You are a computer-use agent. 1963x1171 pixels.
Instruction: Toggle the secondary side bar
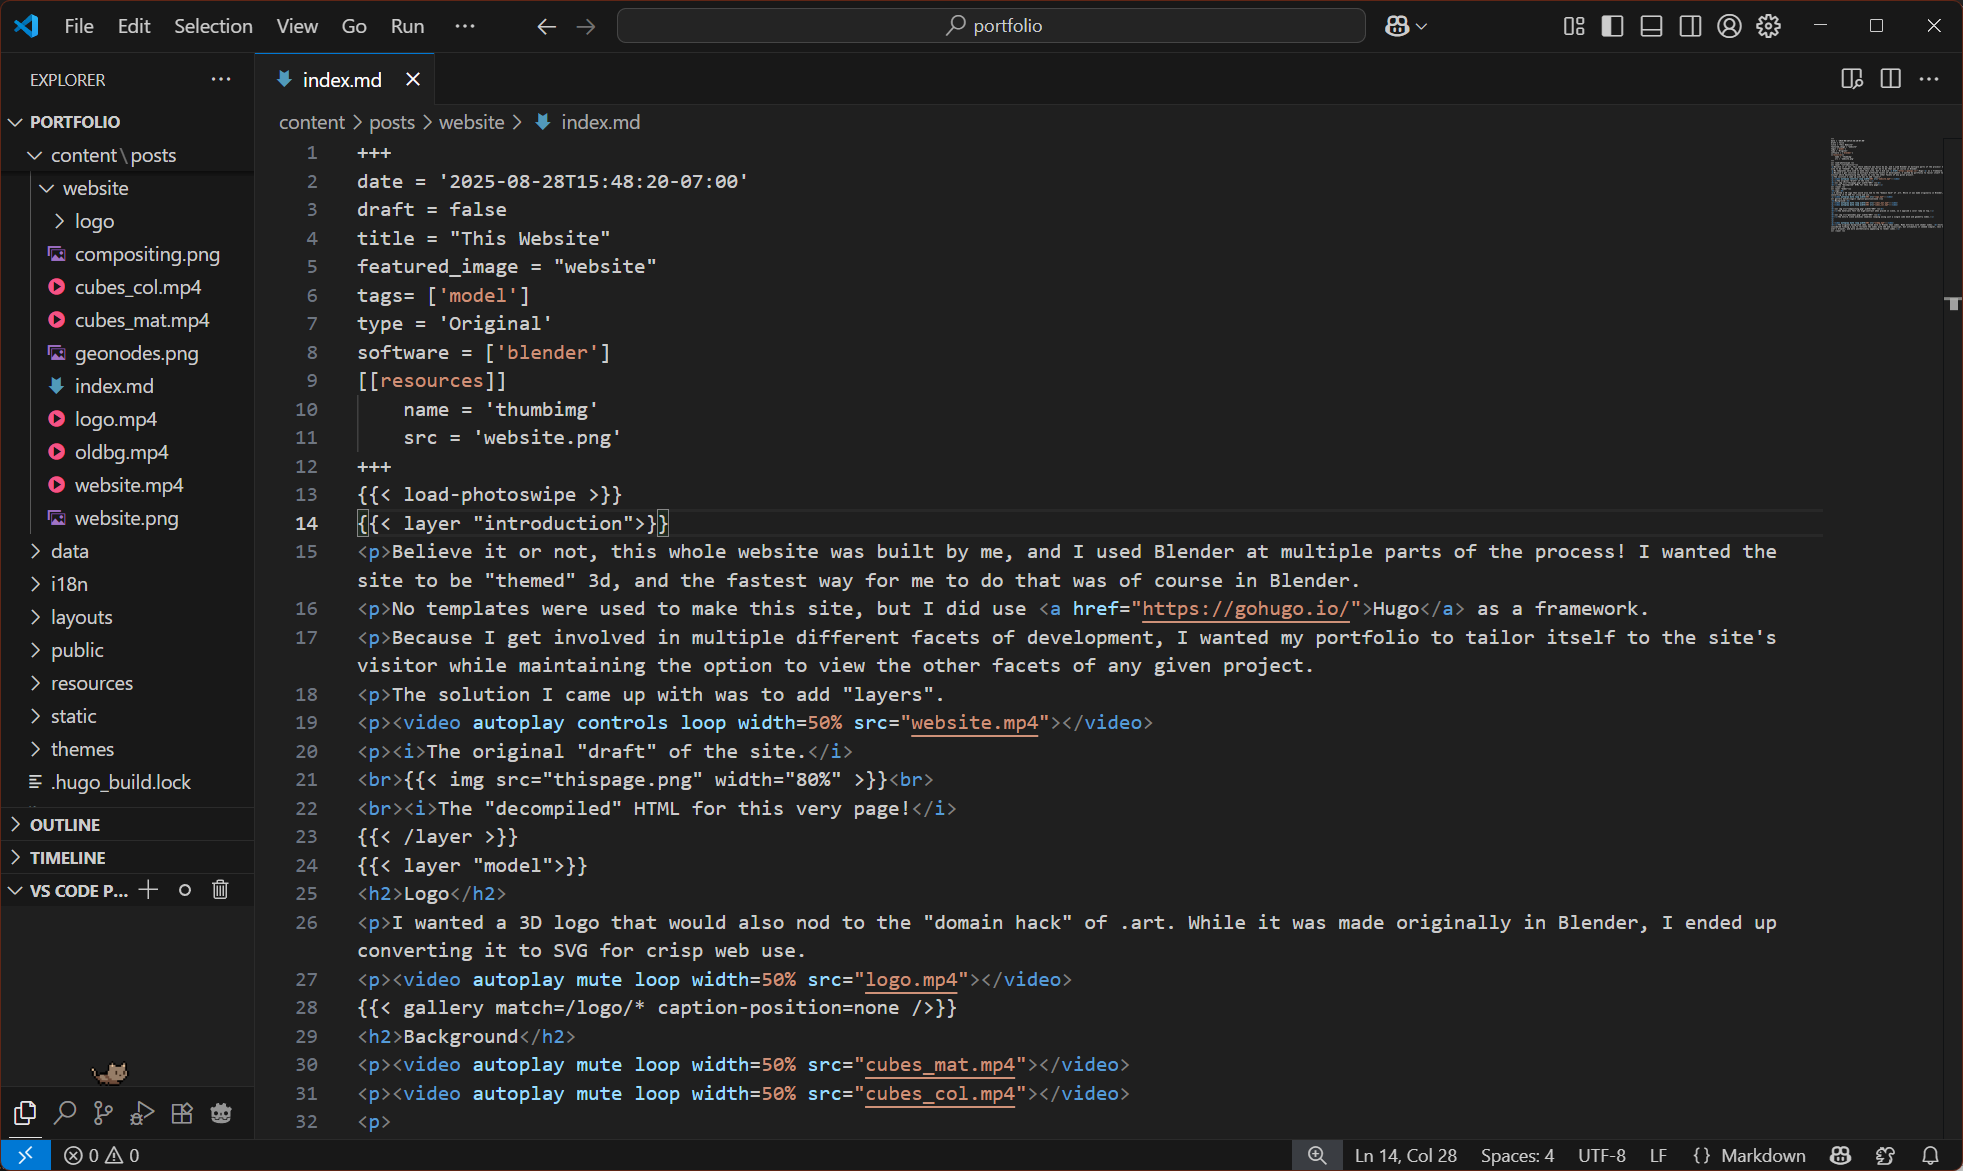(x=1690, y=26)
